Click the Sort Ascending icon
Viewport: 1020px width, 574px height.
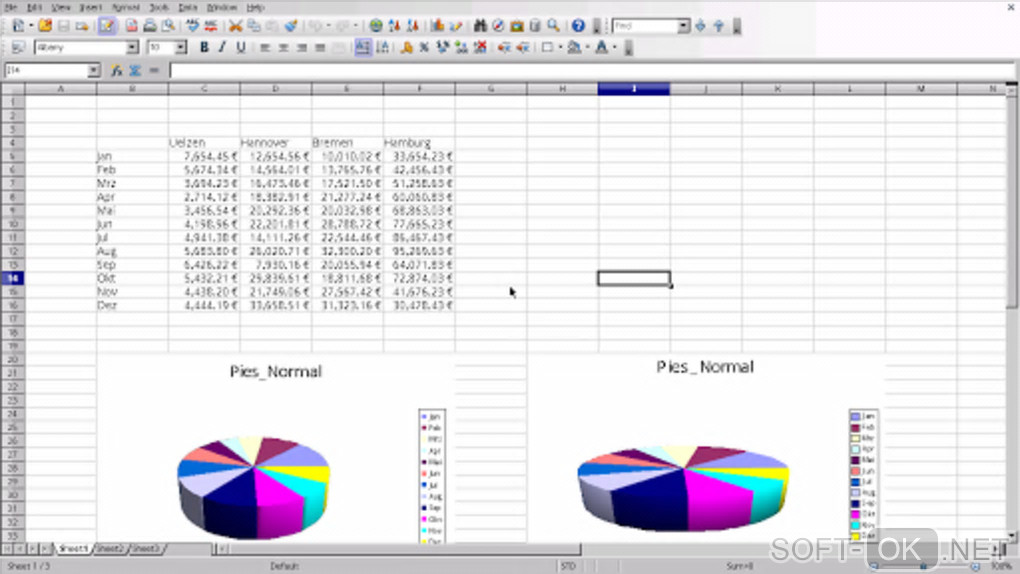tap(394, 26)
